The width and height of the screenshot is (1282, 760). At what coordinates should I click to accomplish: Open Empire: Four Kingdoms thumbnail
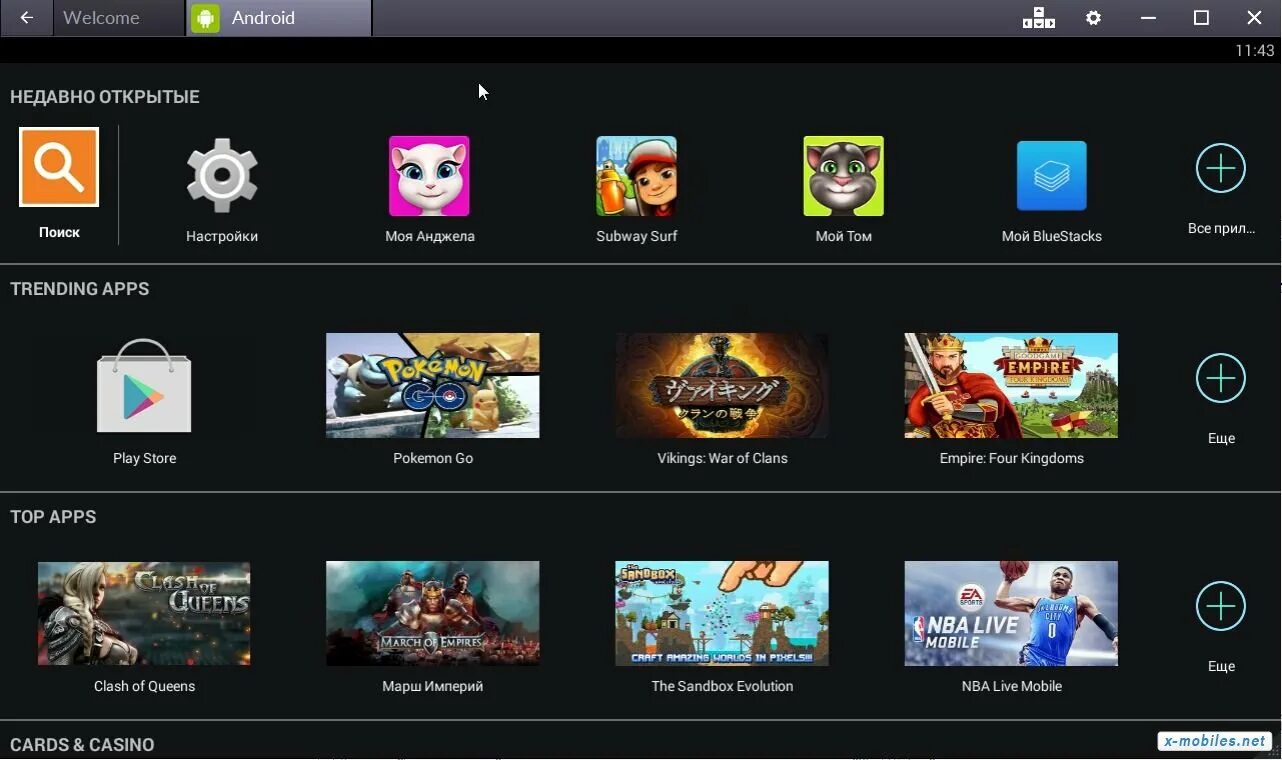[x=1011, y=385]
